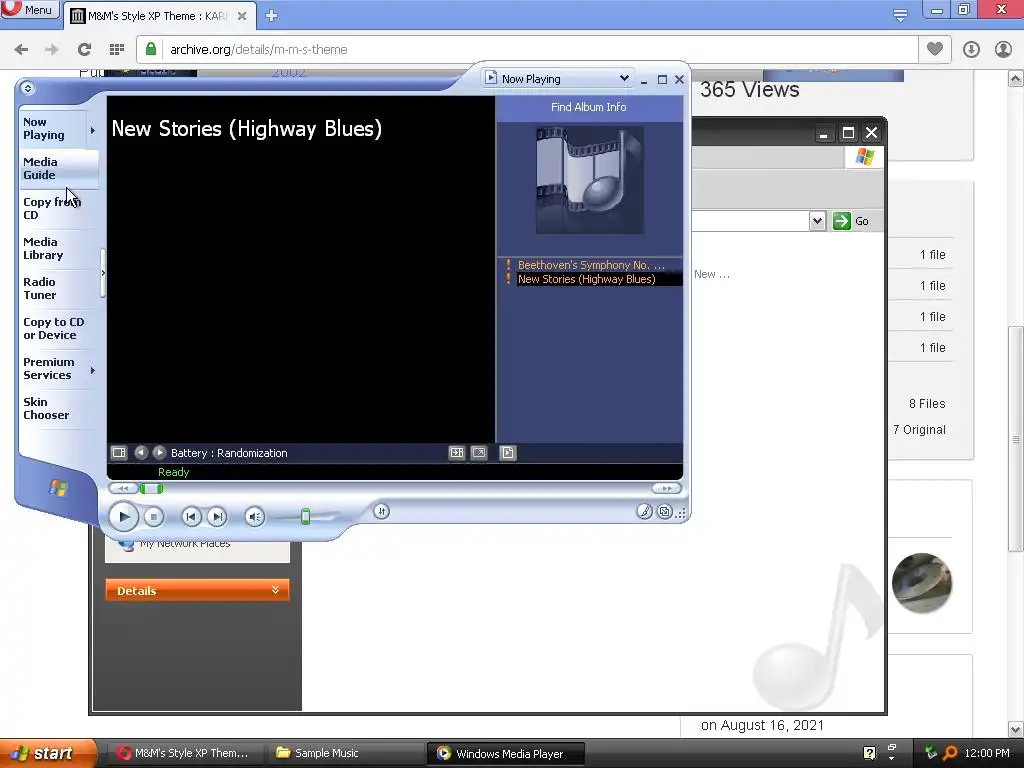Screen dimensions: 1024x768
Task: Expand the Premium Services submenu arrow
Action: 93,370
